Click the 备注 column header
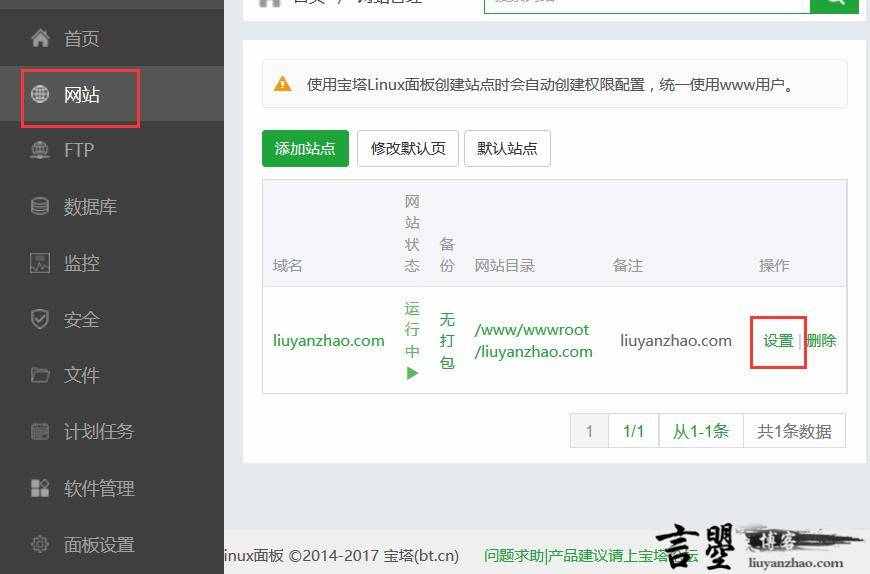The width and height of the screenshot is (870, 574). pos(628,266)
